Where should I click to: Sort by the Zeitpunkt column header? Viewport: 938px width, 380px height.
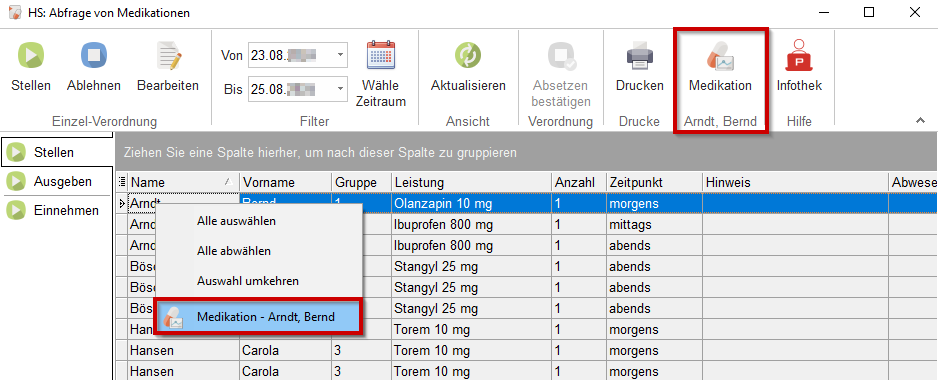(654, 182)
